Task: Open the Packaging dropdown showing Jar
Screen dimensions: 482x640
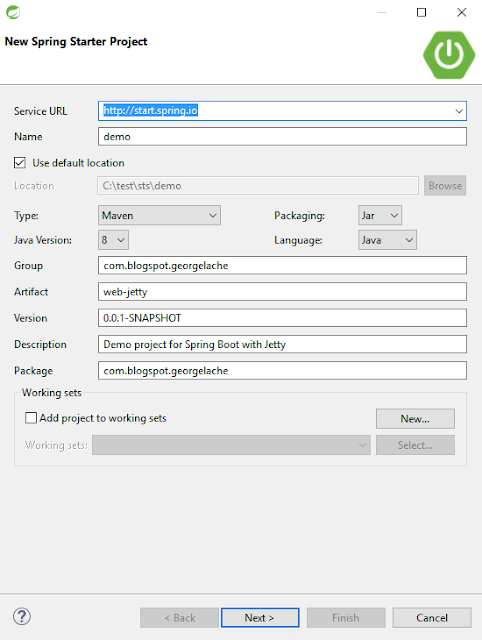Action: 380,216
